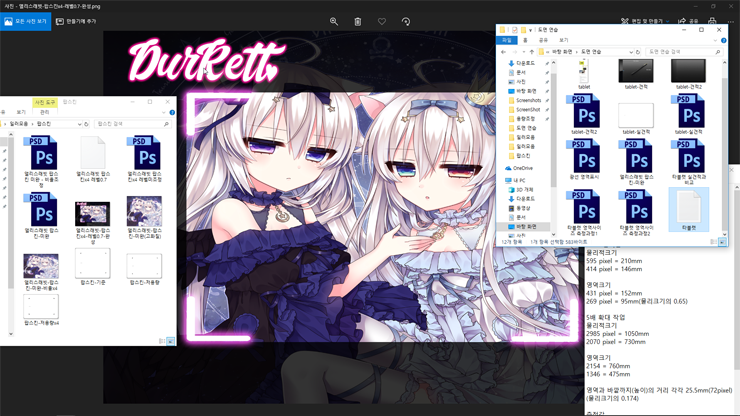
Task: Open the 파일 tab in 도면 연습 Explorer
Action: click(x=506, y=41)
